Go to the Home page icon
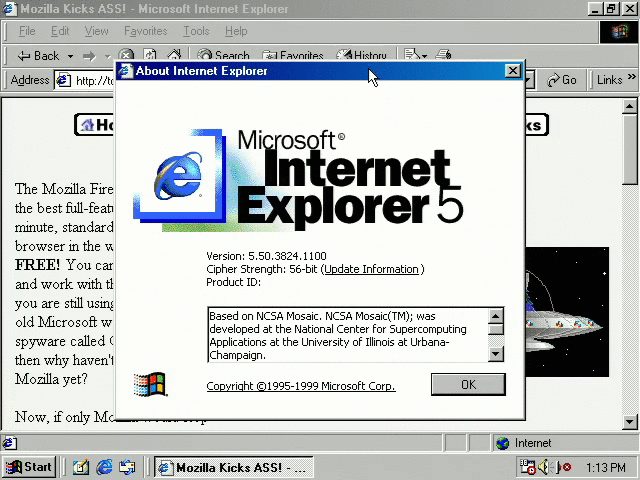Viewport: 640px width, 480px height. pos(174,55)
